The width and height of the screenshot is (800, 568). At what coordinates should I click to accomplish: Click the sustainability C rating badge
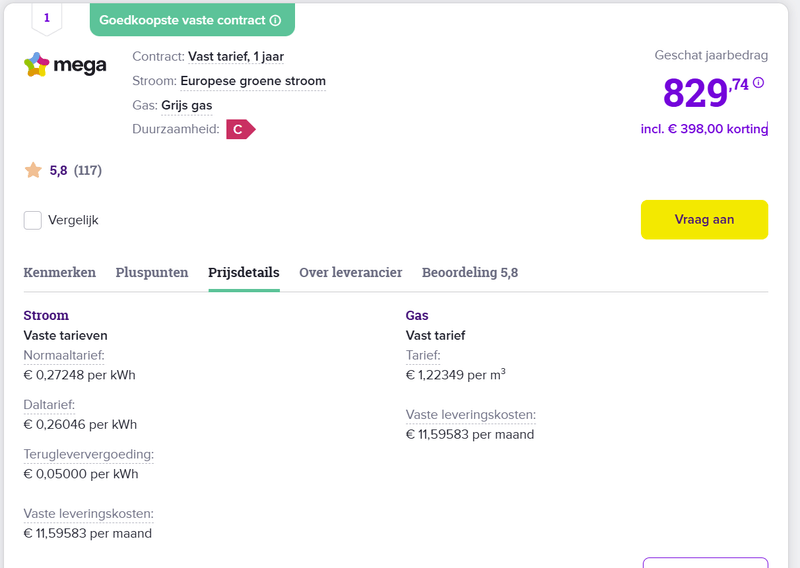coord(240,129)
